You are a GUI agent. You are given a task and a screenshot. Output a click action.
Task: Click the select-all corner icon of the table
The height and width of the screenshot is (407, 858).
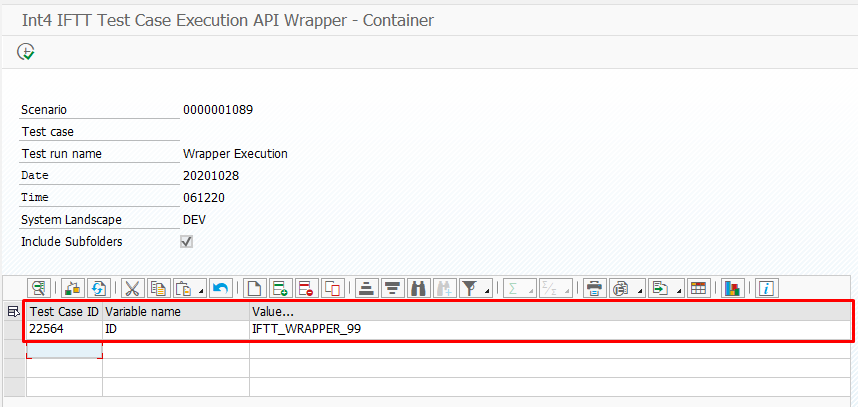point(14,312)
